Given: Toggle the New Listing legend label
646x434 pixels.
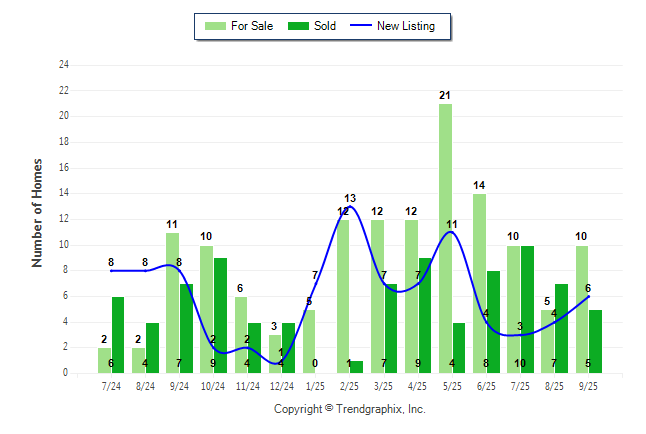Looking at the screenshot, I should click(x=406, y=26).
